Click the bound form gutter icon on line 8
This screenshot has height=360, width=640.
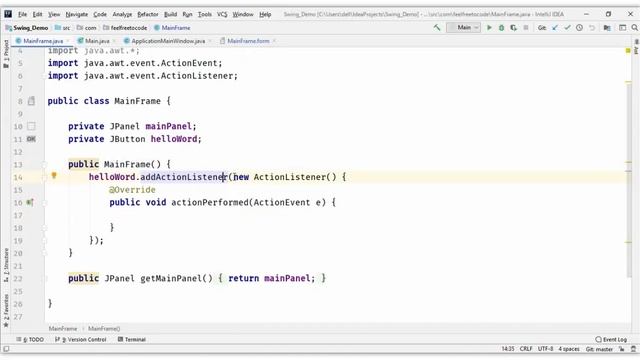click(31, 101)
